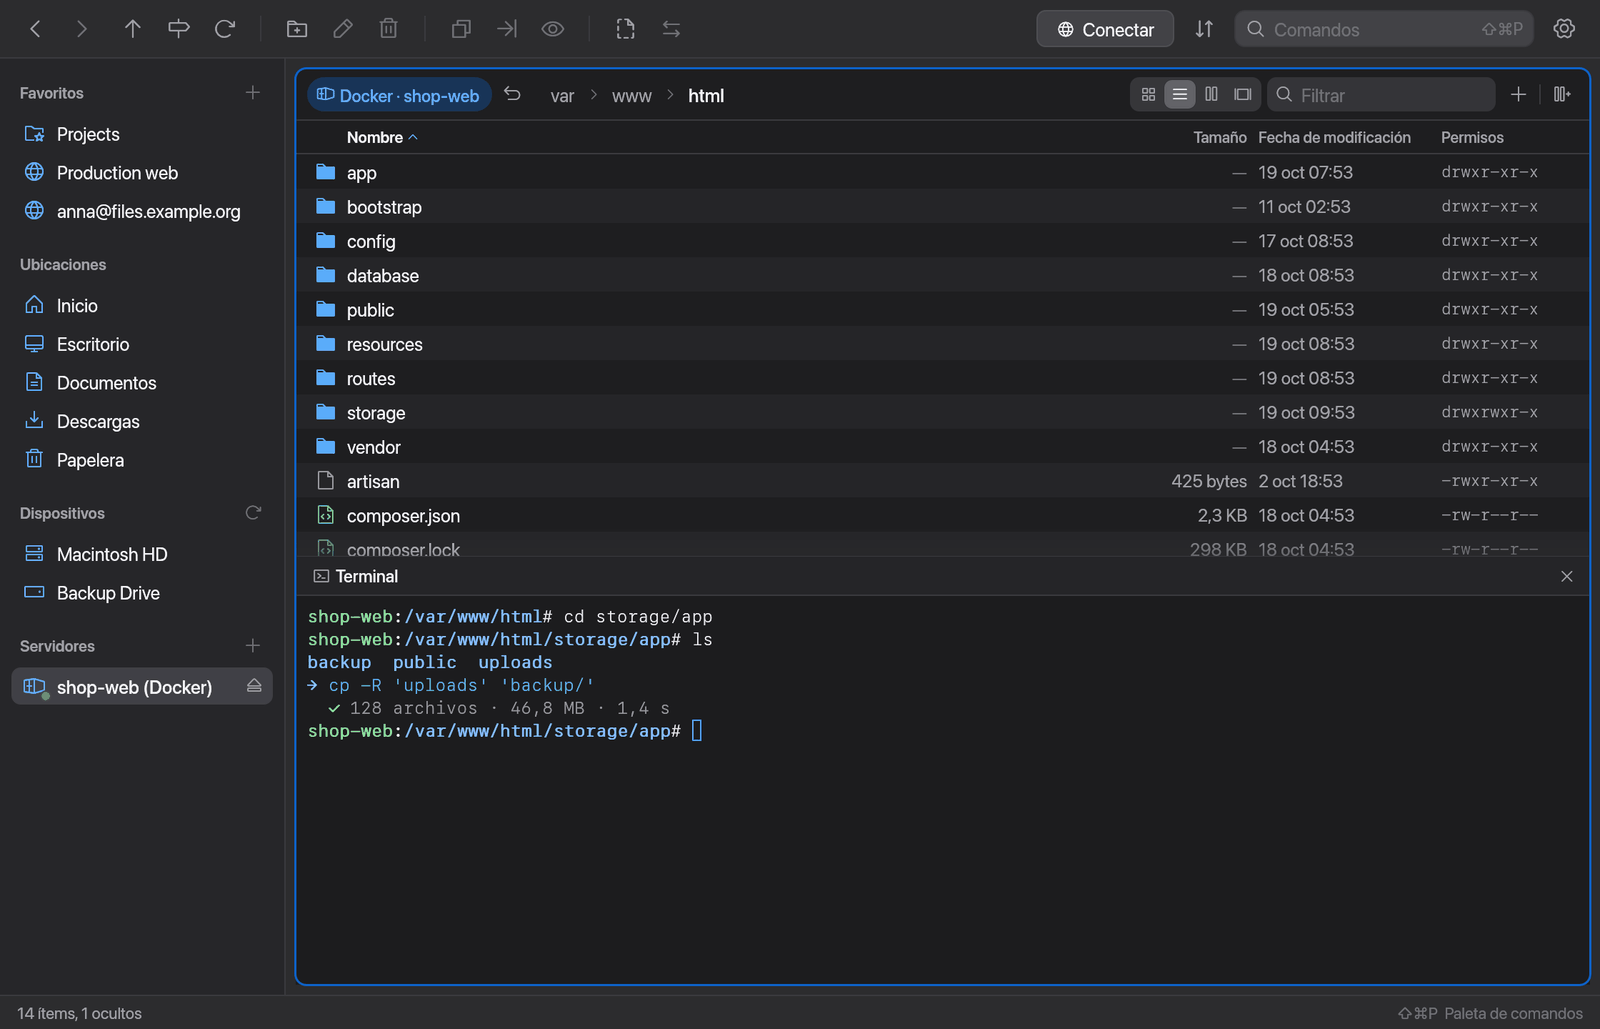
Task: Sort by Tamaño column header
Action: 1219,137
